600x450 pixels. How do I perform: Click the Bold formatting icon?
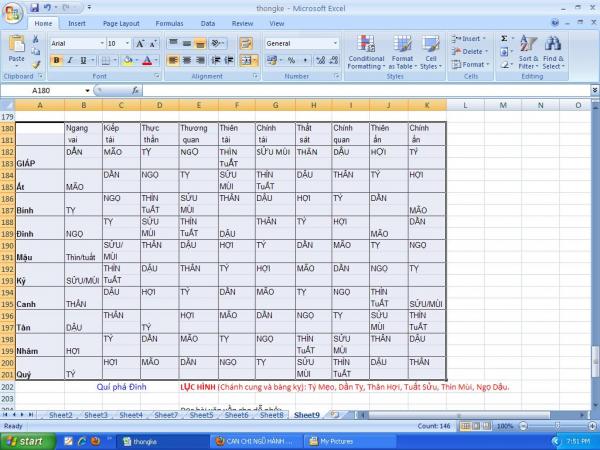[x=56, y=60]
